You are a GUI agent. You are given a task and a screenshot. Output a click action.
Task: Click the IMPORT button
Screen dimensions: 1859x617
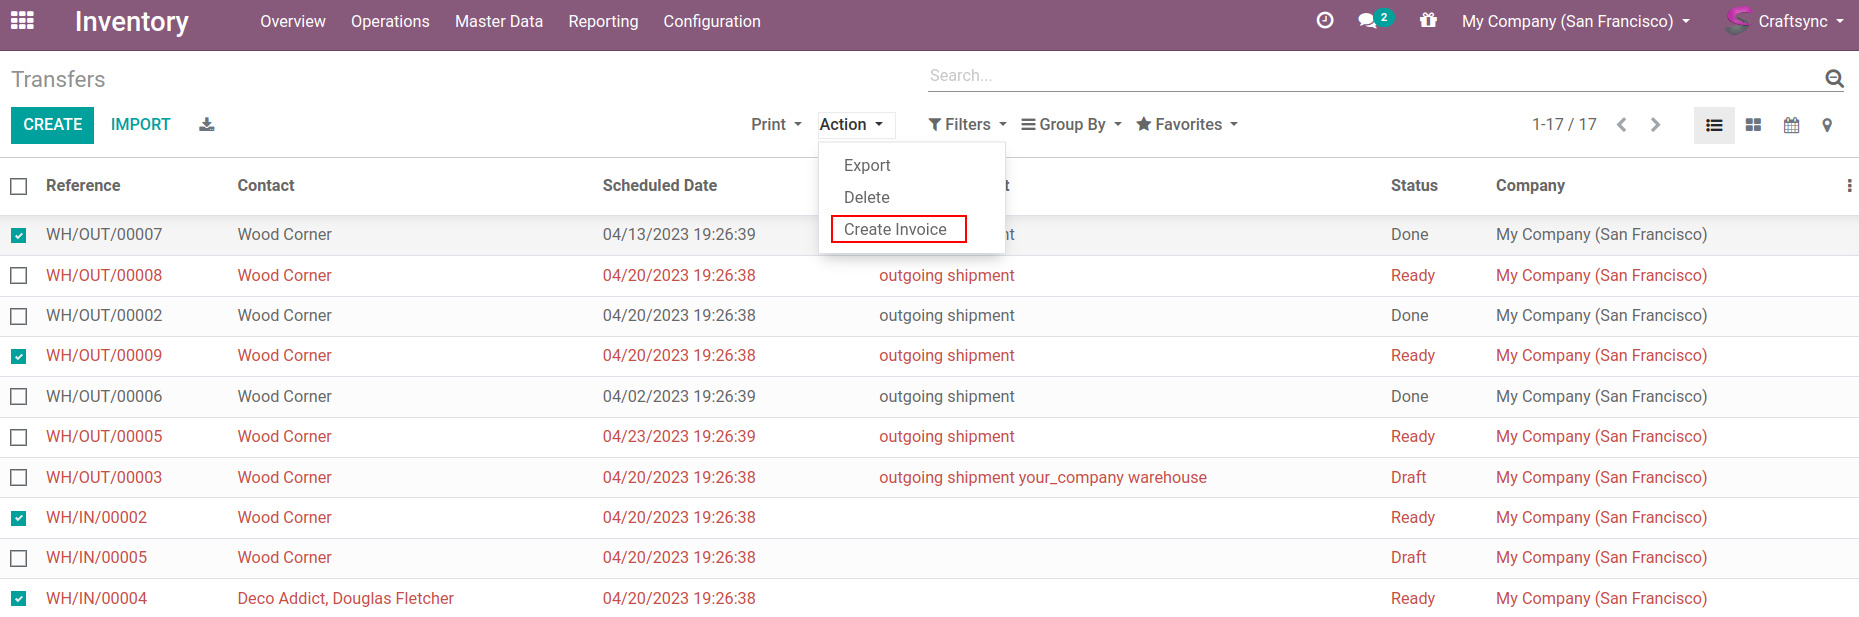pyautogui.click(x=140, y=125)
